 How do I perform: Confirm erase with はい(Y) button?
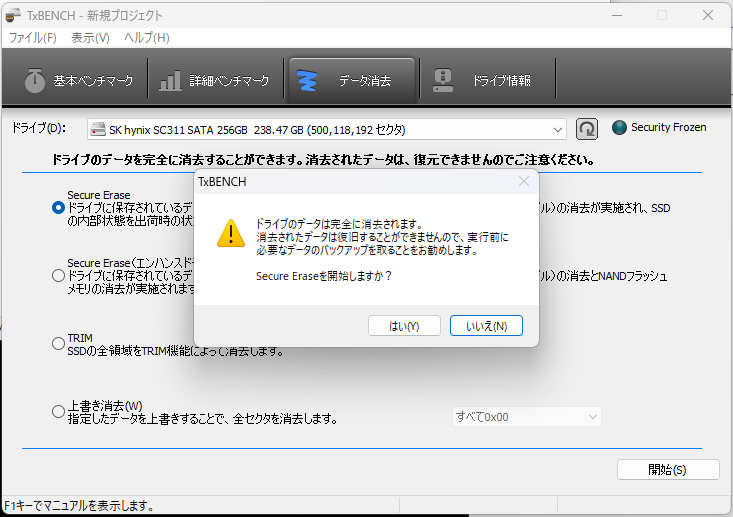coord(405,326)
